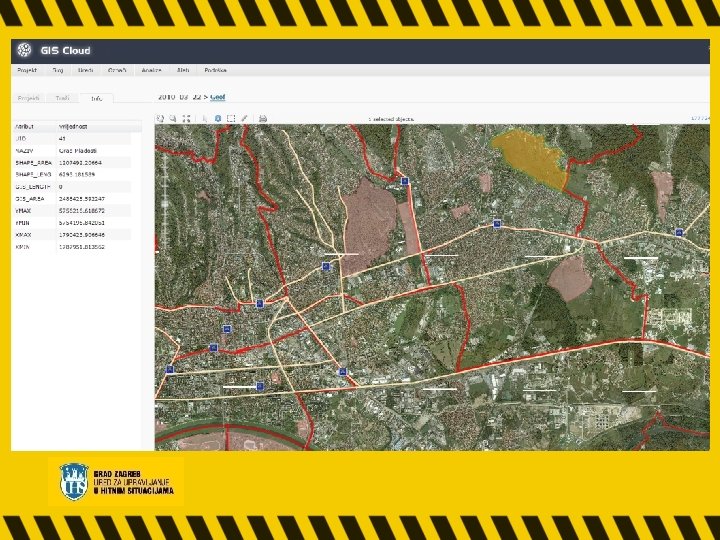Click the GIS Cloud logo icon
The image size is (720, 540).
[24, 50]
